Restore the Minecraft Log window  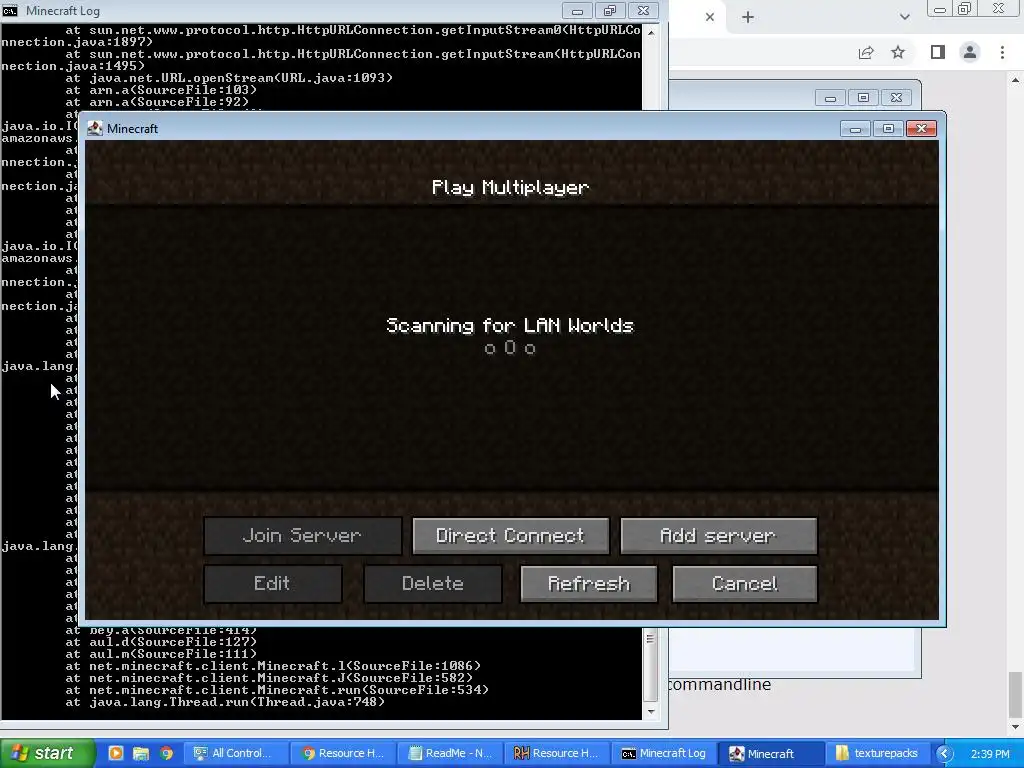point(610,11)
